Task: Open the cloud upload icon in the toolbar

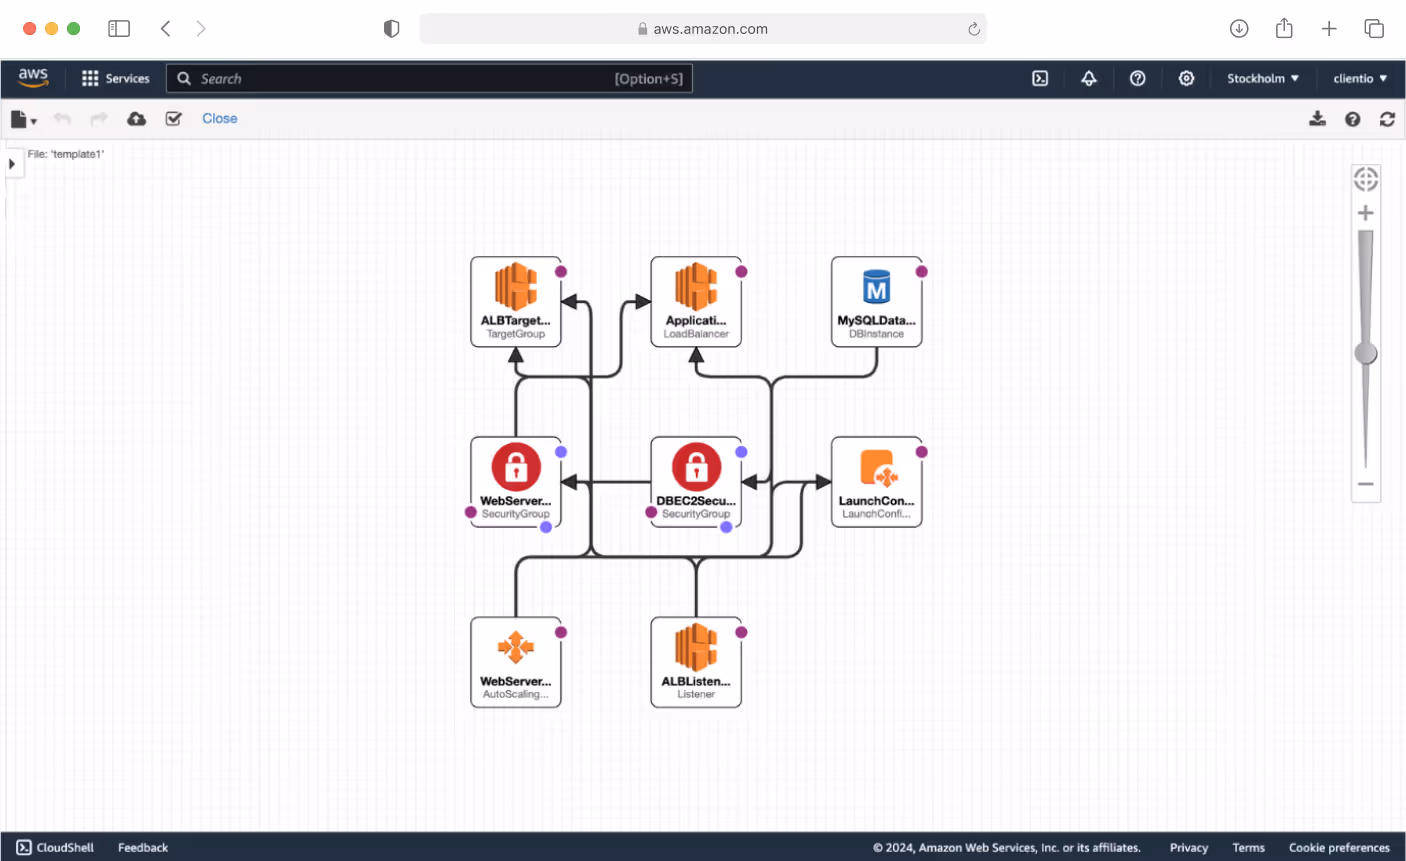Action: point(136,118)
